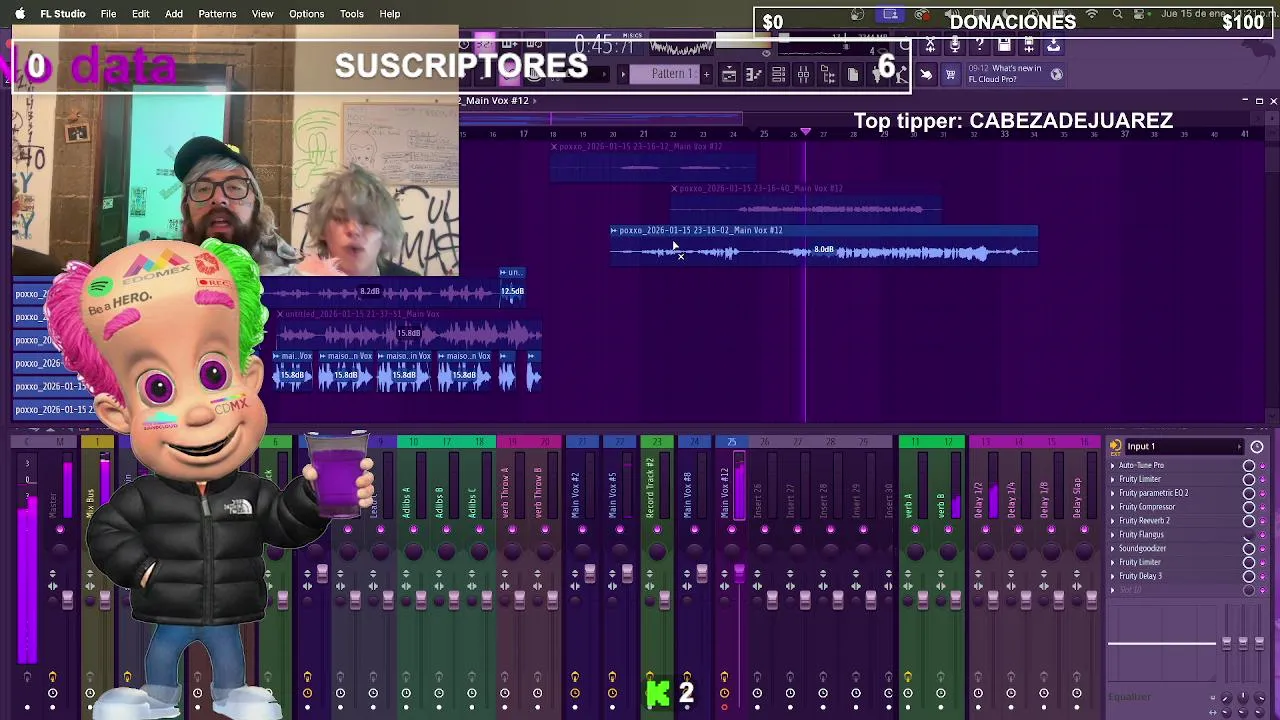Click the external input EXT icon
Screen dimensions: 1280x720
coord(1115,447)
